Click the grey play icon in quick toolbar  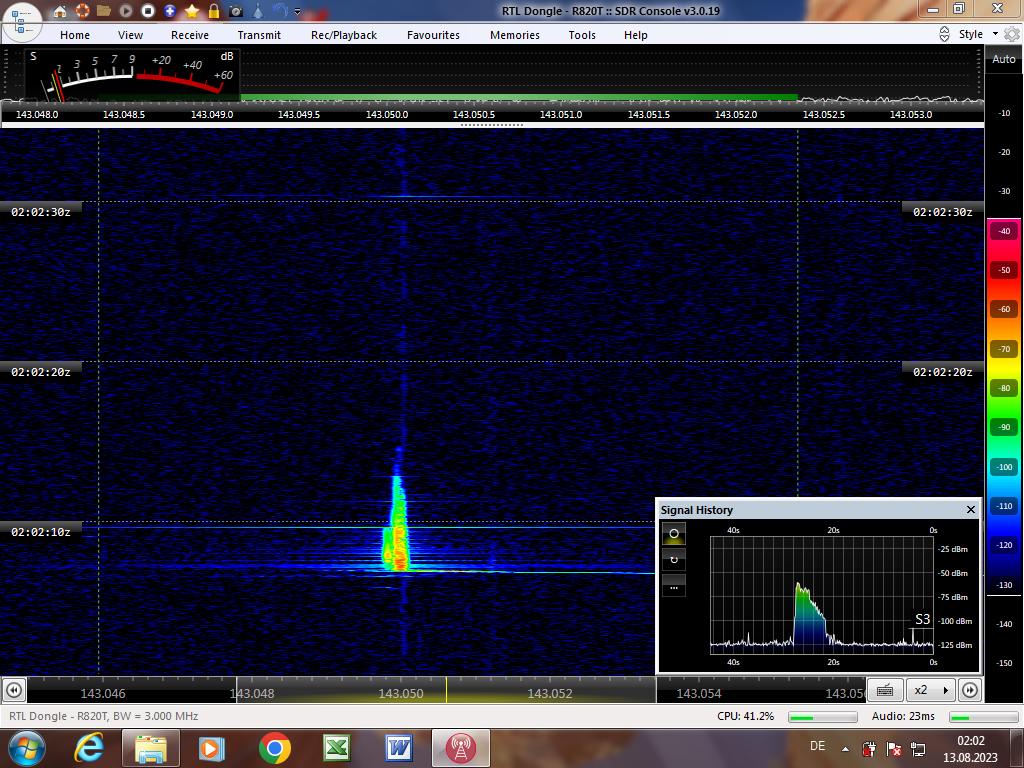[125, 11]
